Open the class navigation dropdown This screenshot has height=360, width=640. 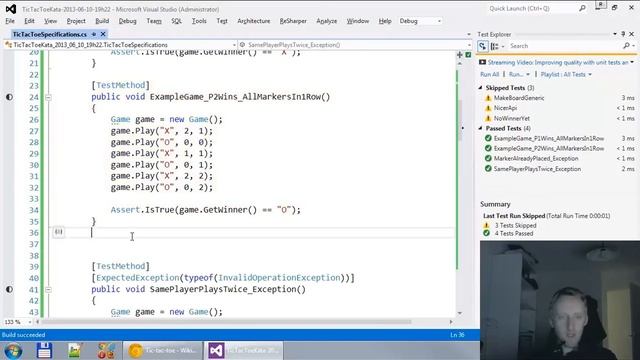coord(120,45)
